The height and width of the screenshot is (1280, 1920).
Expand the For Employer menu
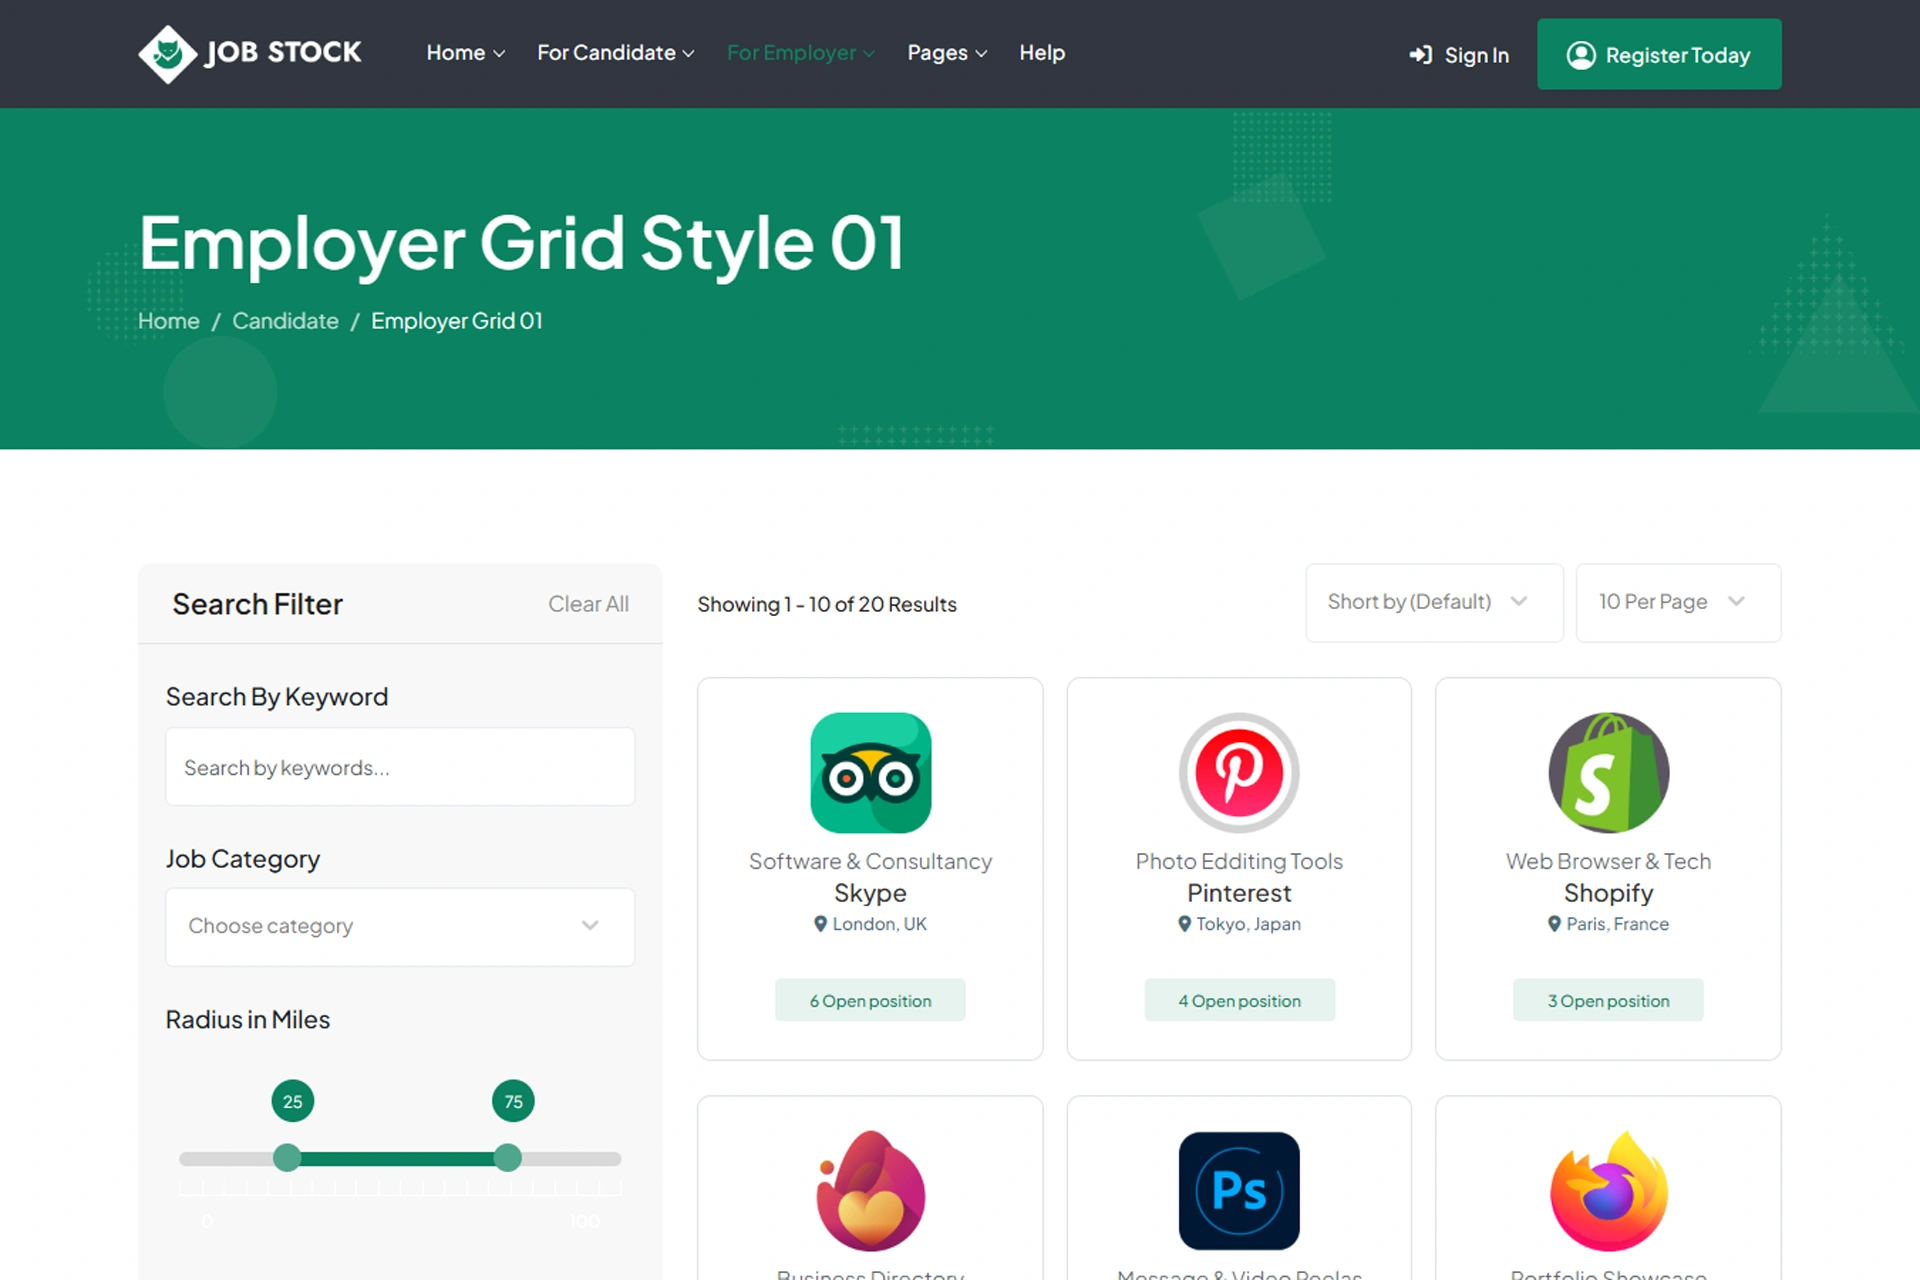click(800, 53)
